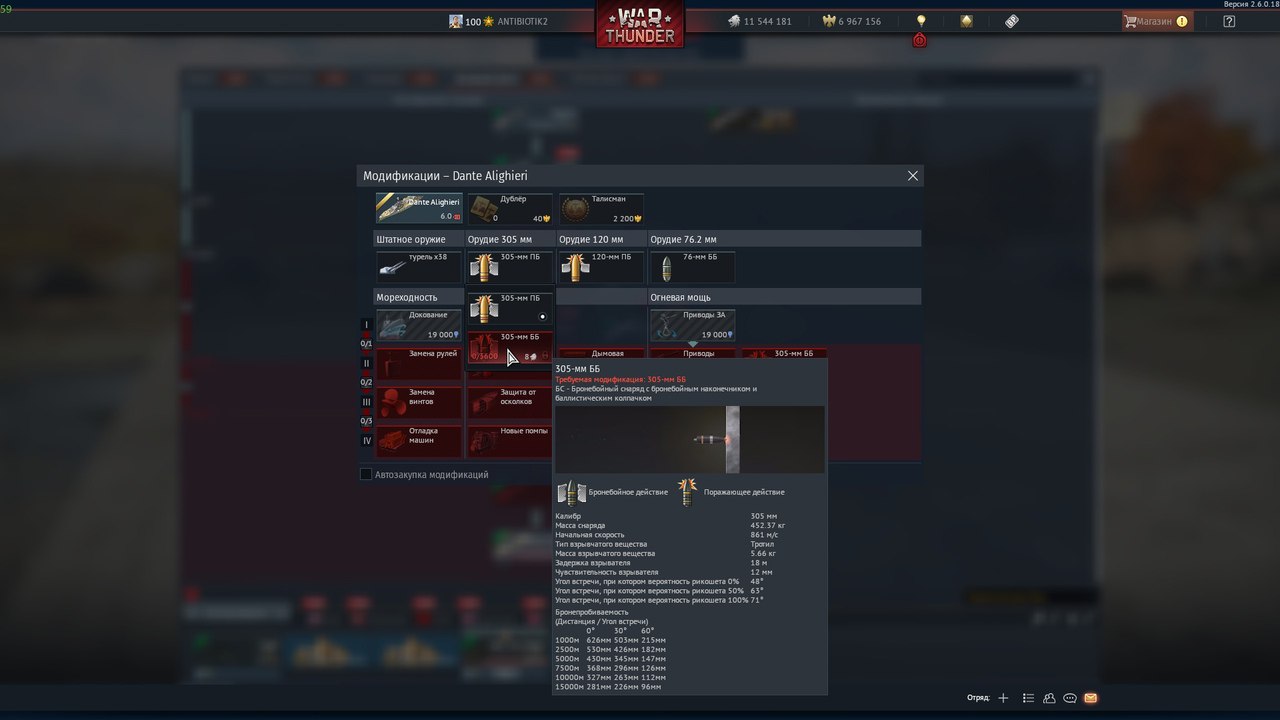The width and height of the screenshot is (1280, 720).
Task: Select the Новые помпы modification
Action: [x=510, y=441]
